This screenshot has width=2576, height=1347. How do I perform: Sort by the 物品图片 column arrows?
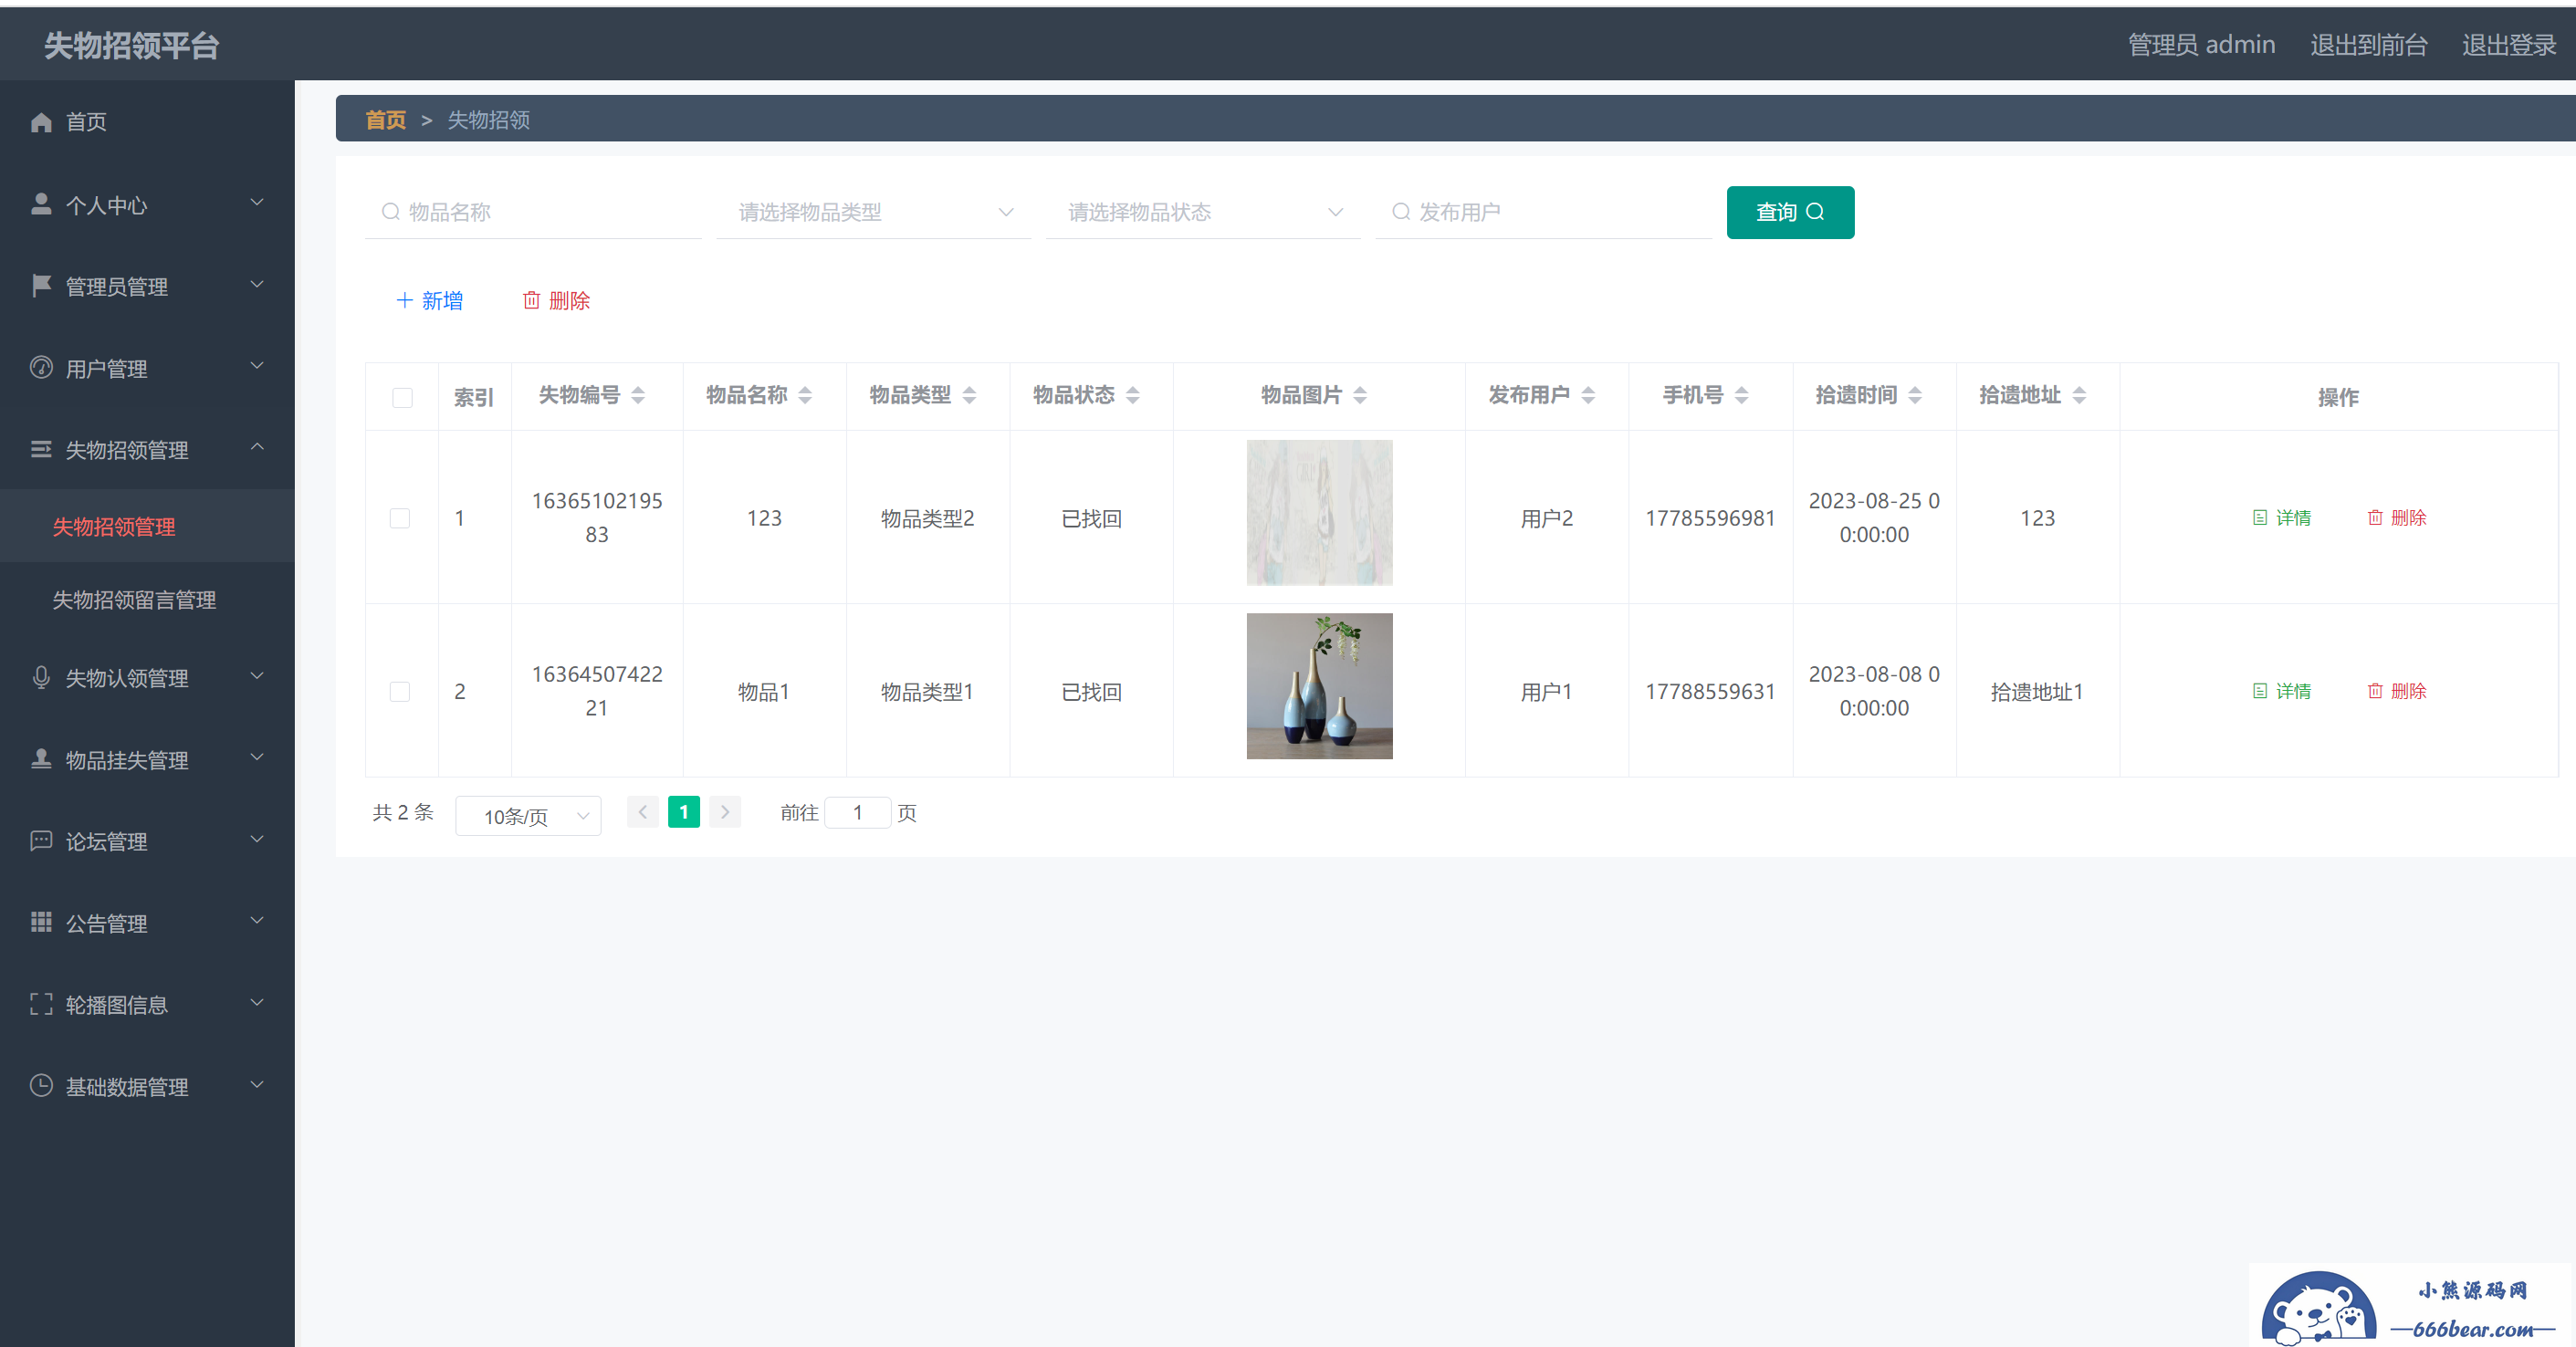pos(1360,395)
